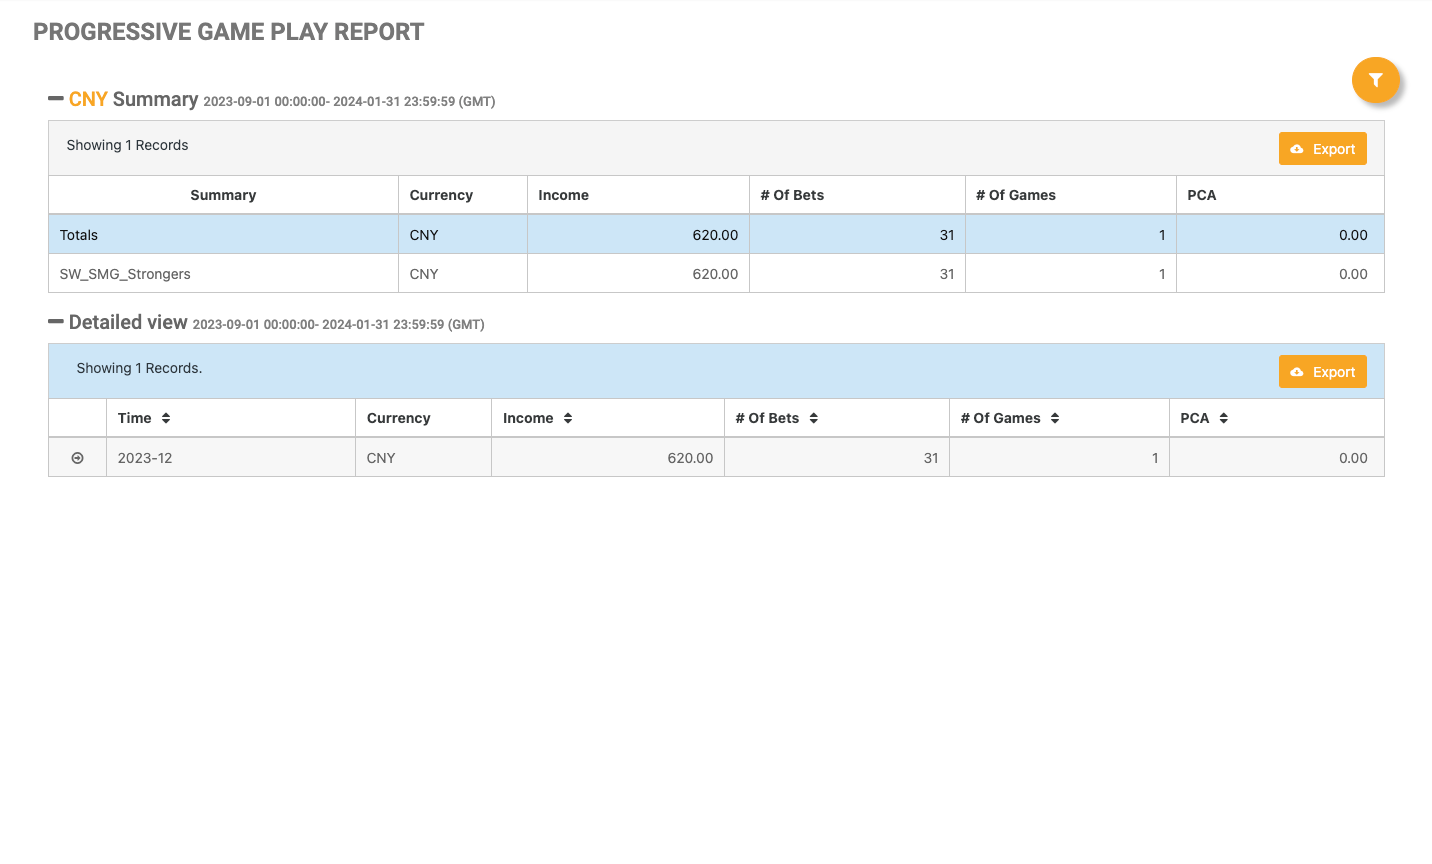Click the Income column sort icon in Detailed view
This screenshot has width=1432, height=864.
(x=568, y=418)
